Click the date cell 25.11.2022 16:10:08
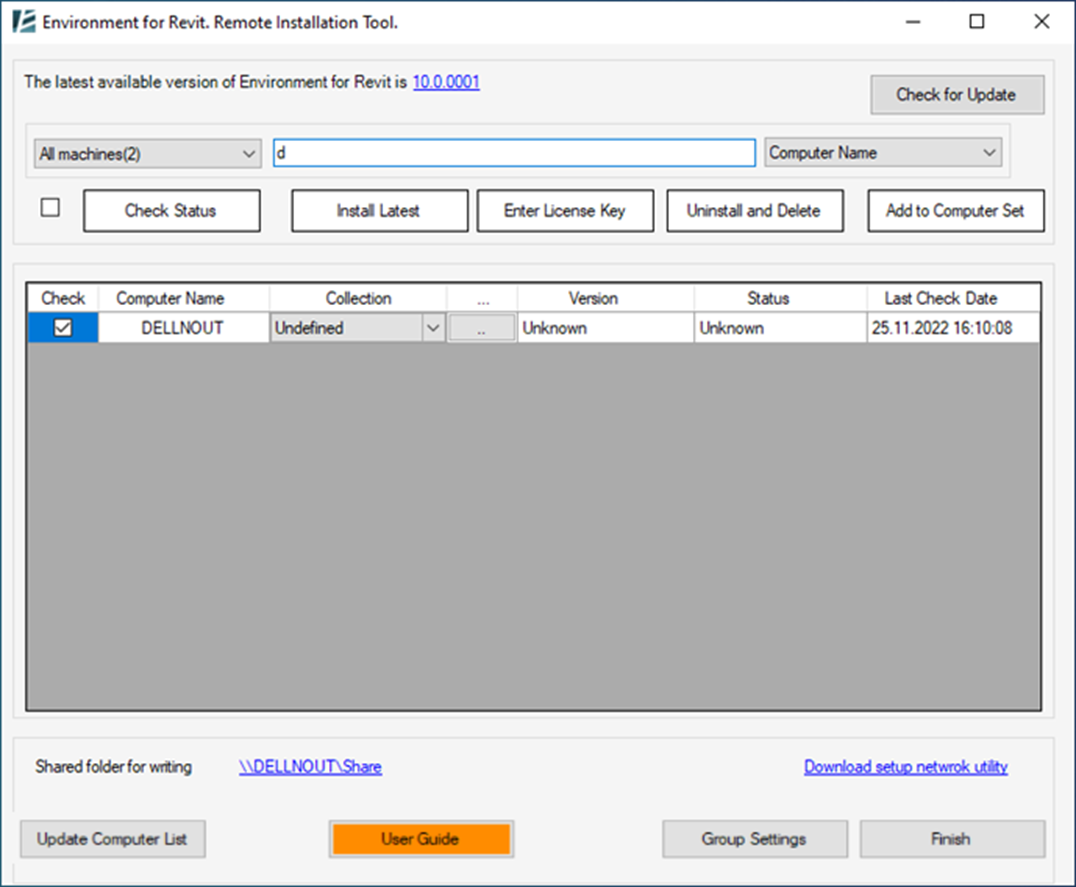This screenshot has height=887, width=1076. [953, 328]
